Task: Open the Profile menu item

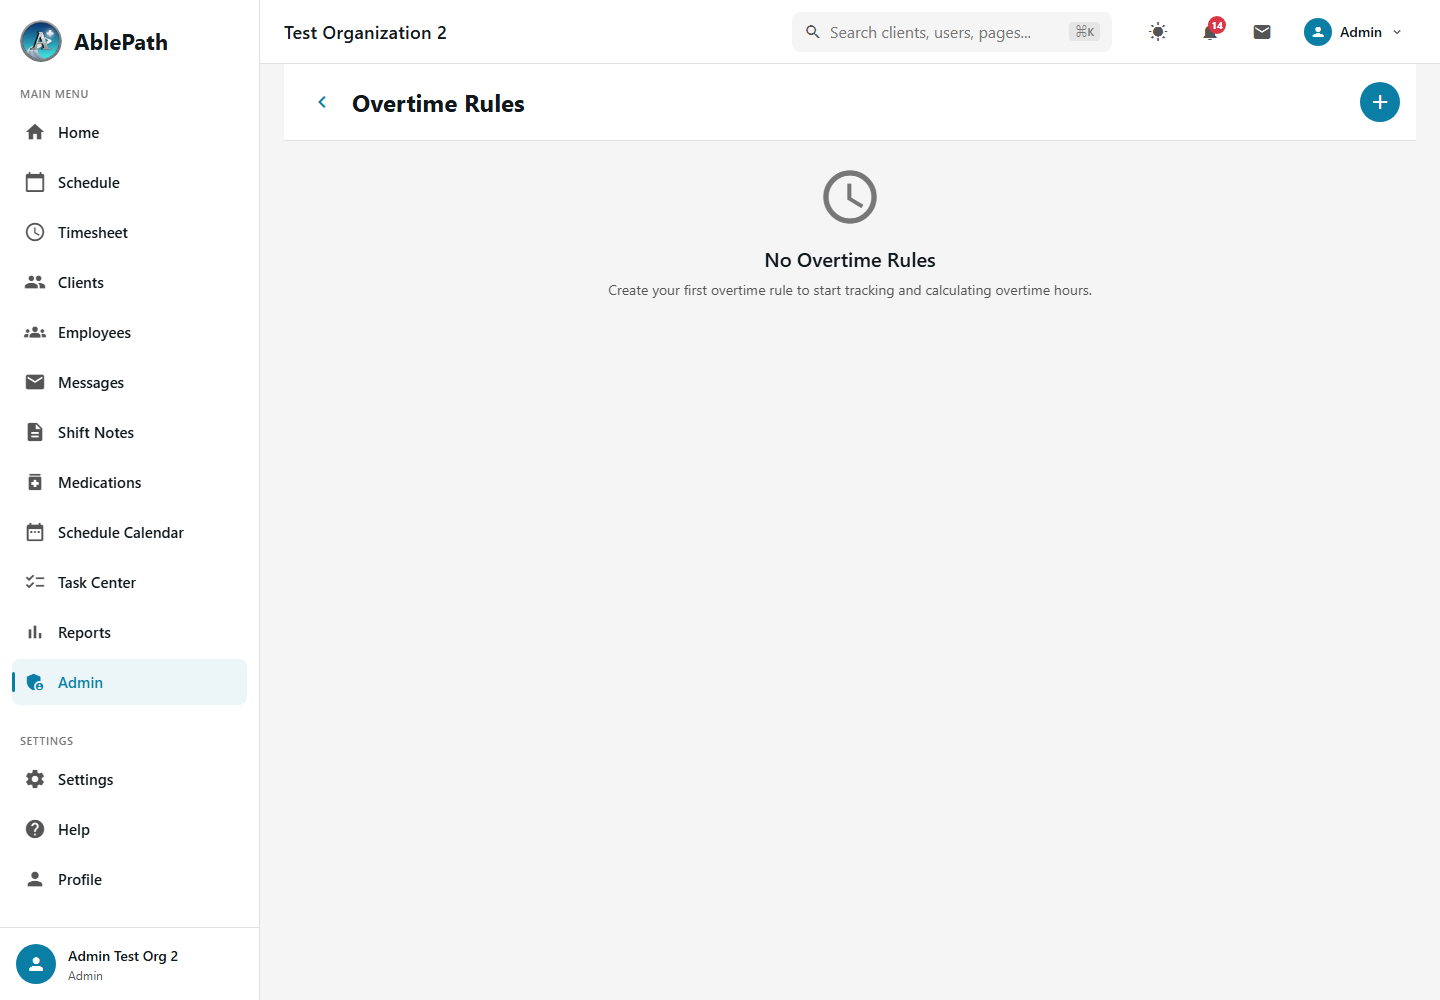Action: coord(129,879)
